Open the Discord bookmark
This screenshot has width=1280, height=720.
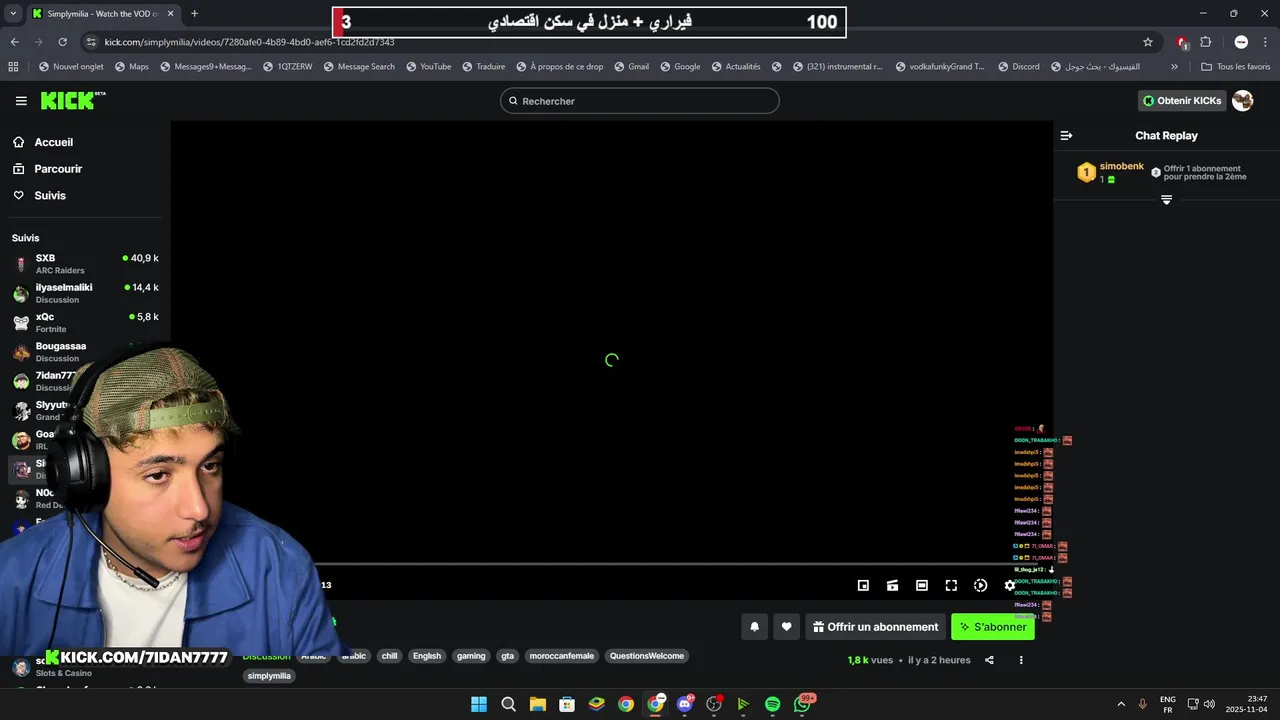pos(1018,67)
